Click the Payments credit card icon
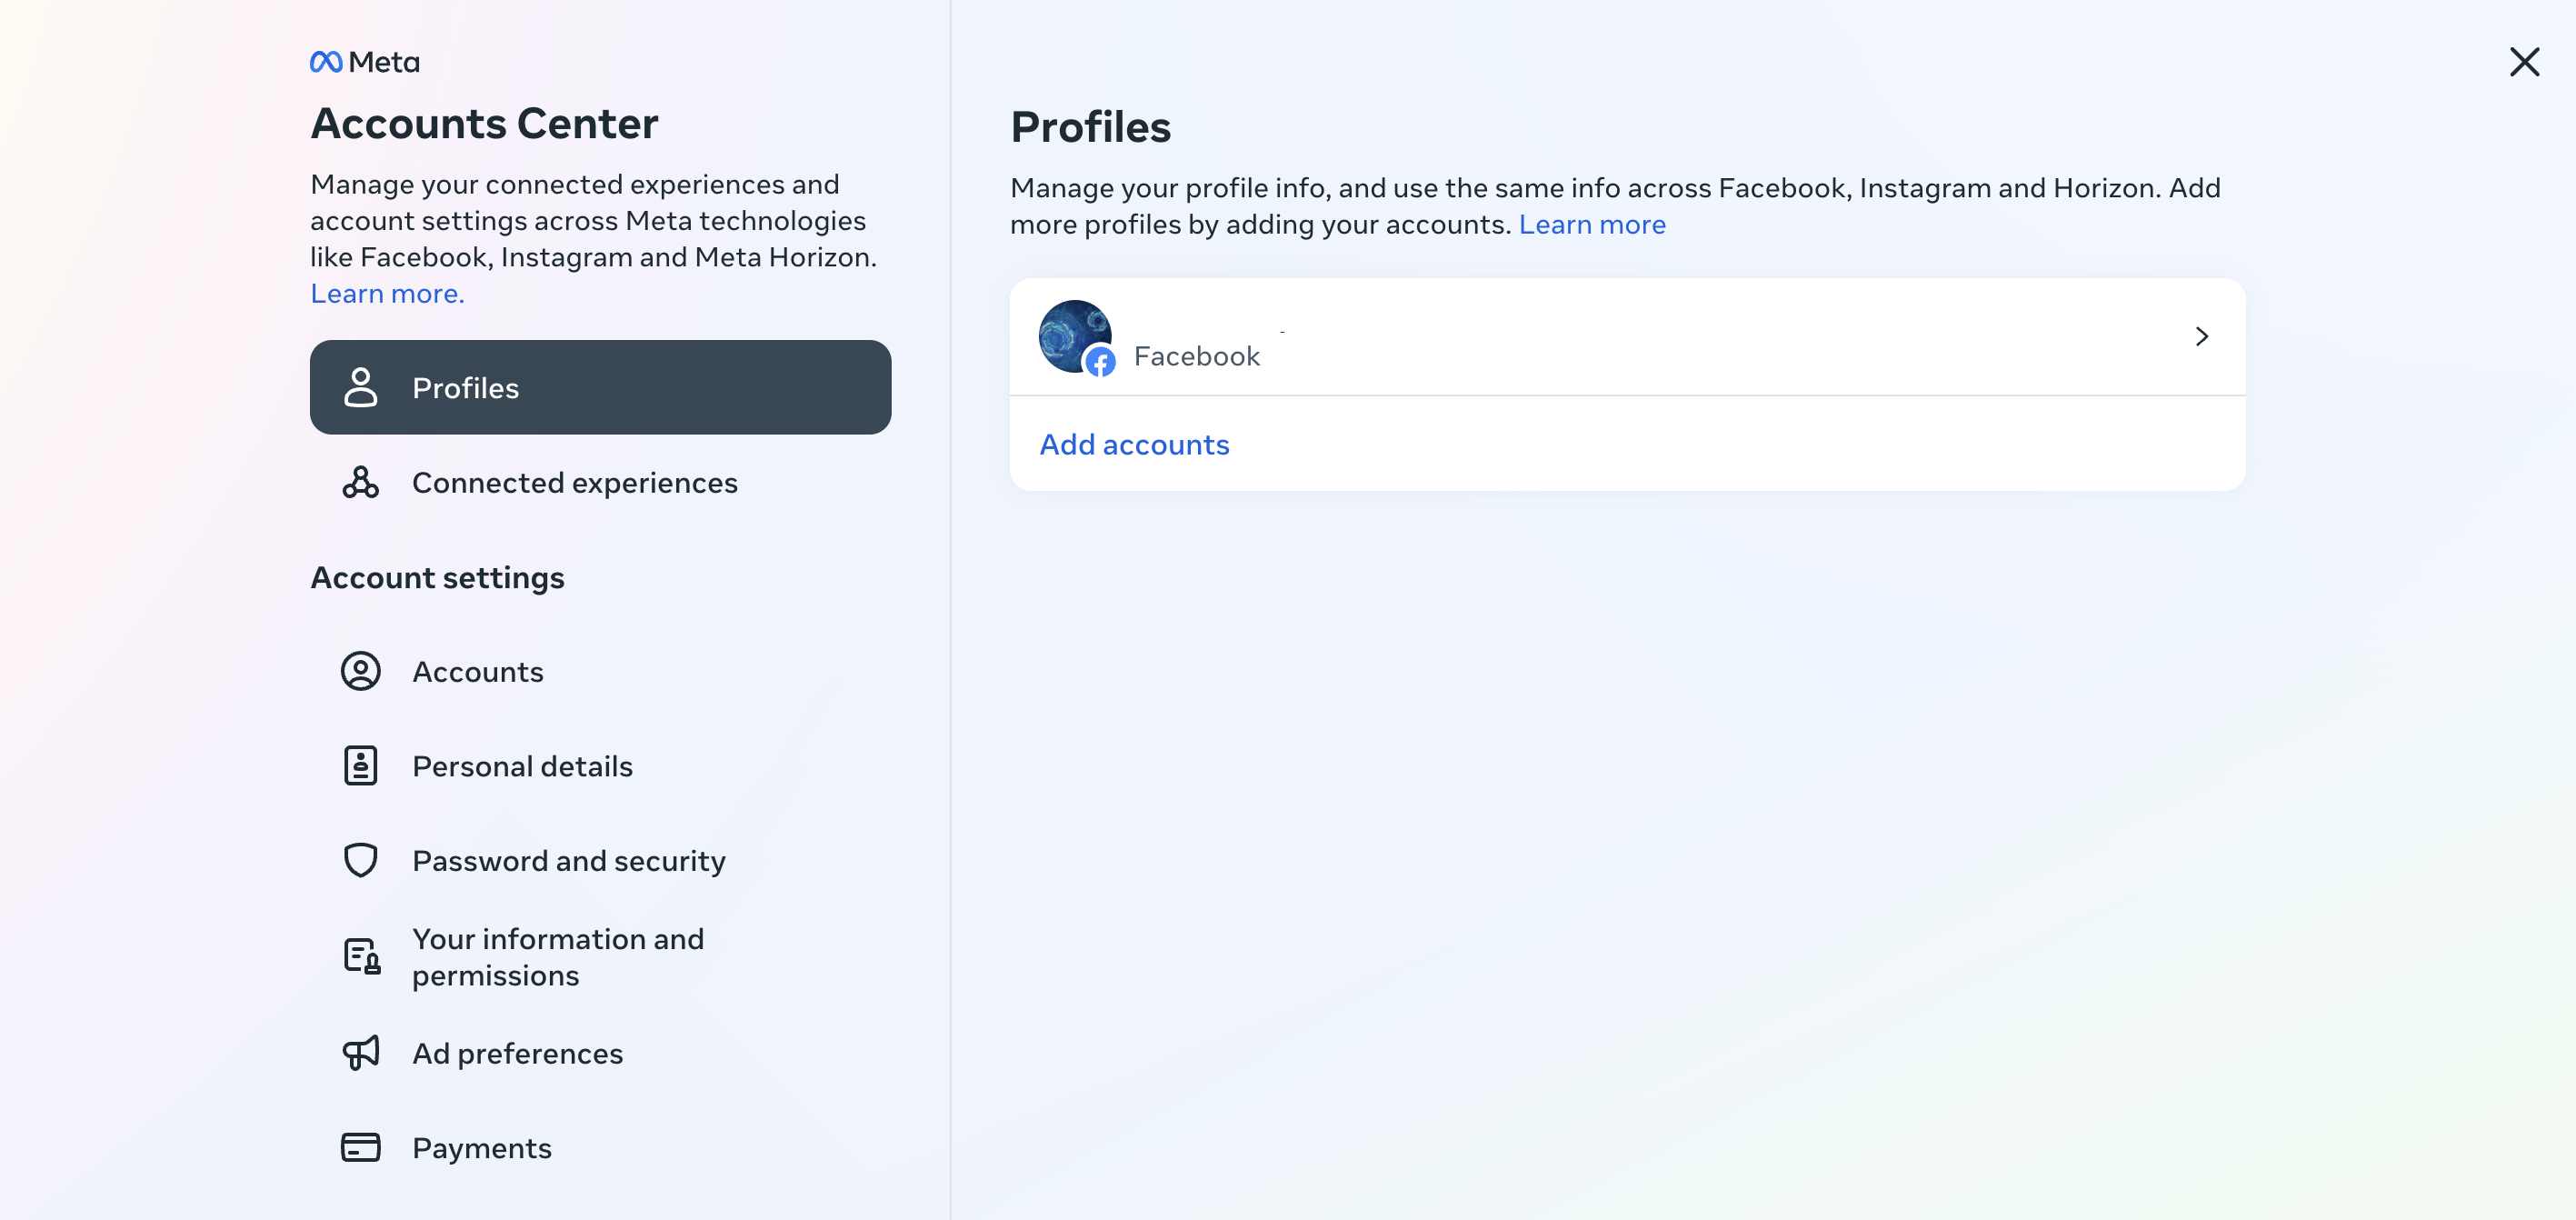The image size is (2576, 1220). tap(360, 1147)
